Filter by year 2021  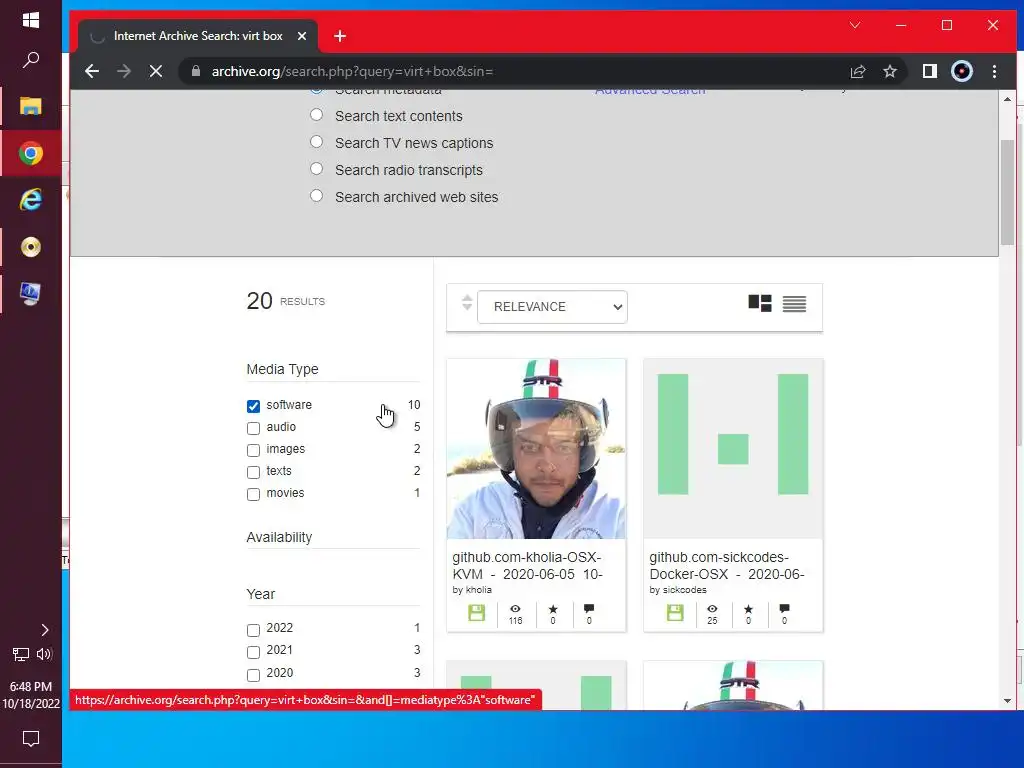(x=253, y=652)
